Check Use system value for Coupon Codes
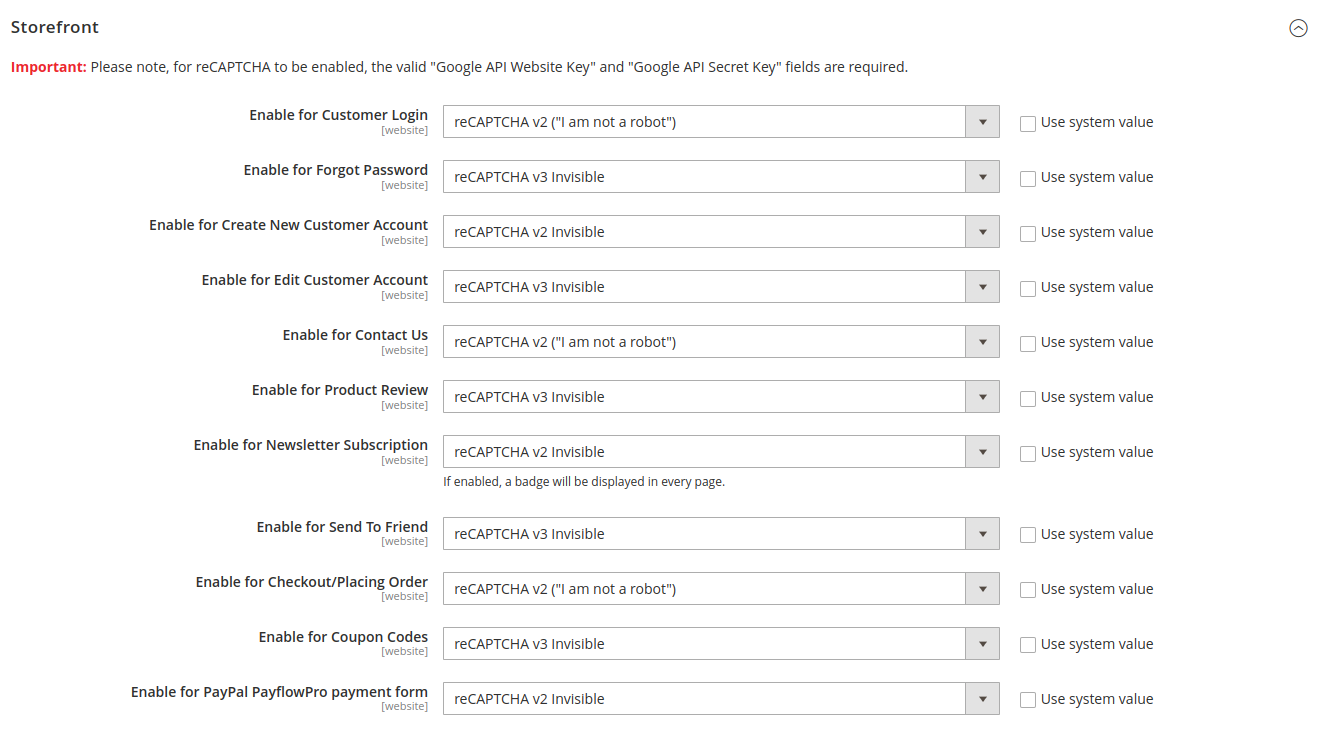The image size is (1334, 741). 1028,645
